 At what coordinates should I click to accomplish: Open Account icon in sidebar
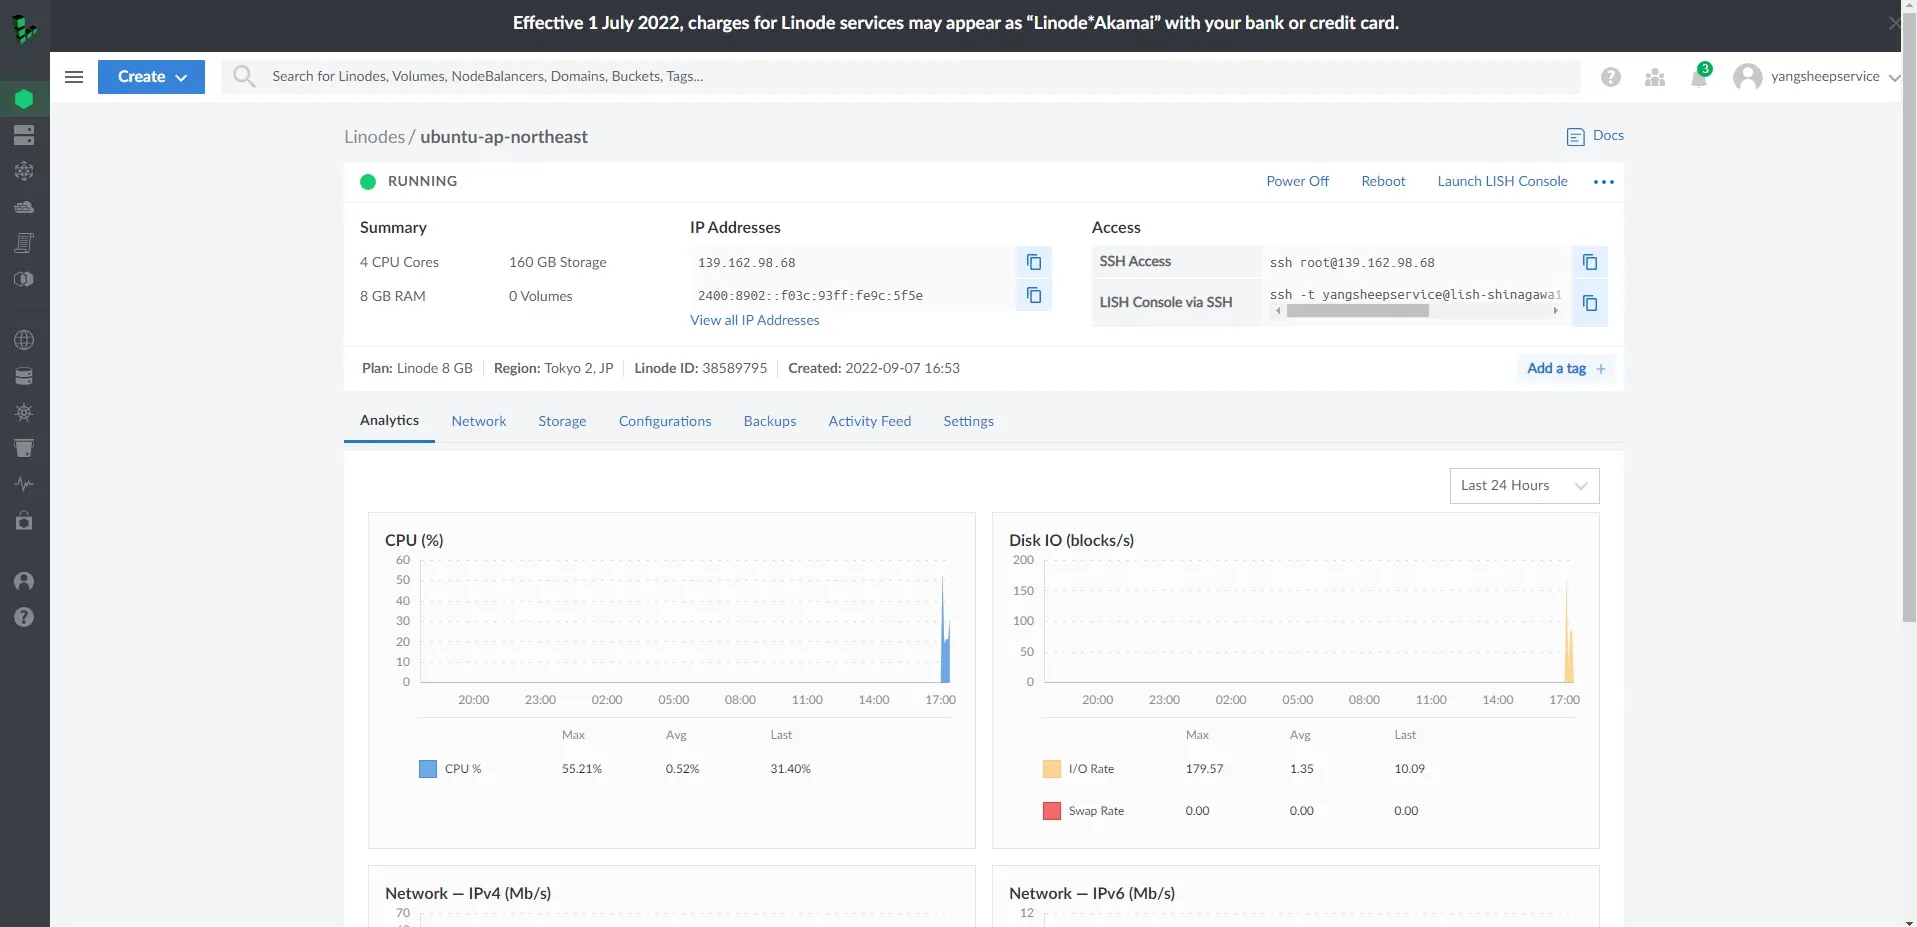pyautogui.click(x=24, y=581)
